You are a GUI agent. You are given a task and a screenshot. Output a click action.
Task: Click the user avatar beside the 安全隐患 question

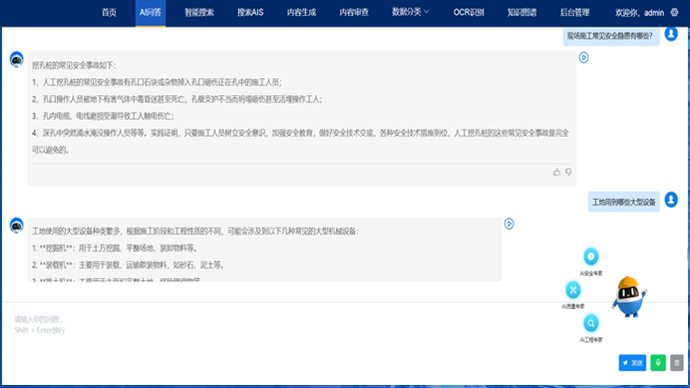(x=671, y=34)
